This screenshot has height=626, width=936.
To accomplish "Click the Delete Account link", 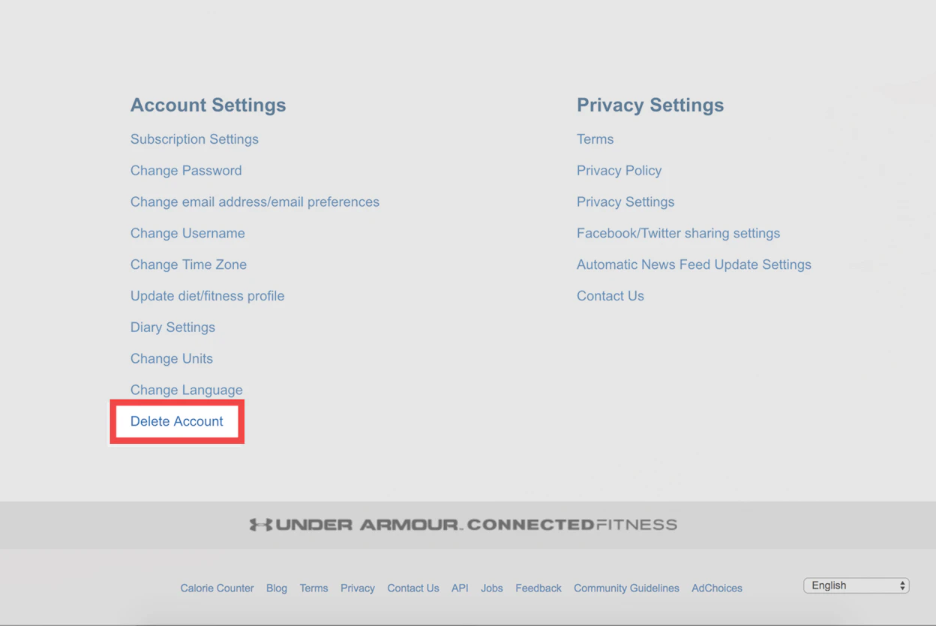I will click(x=177, y=421).
